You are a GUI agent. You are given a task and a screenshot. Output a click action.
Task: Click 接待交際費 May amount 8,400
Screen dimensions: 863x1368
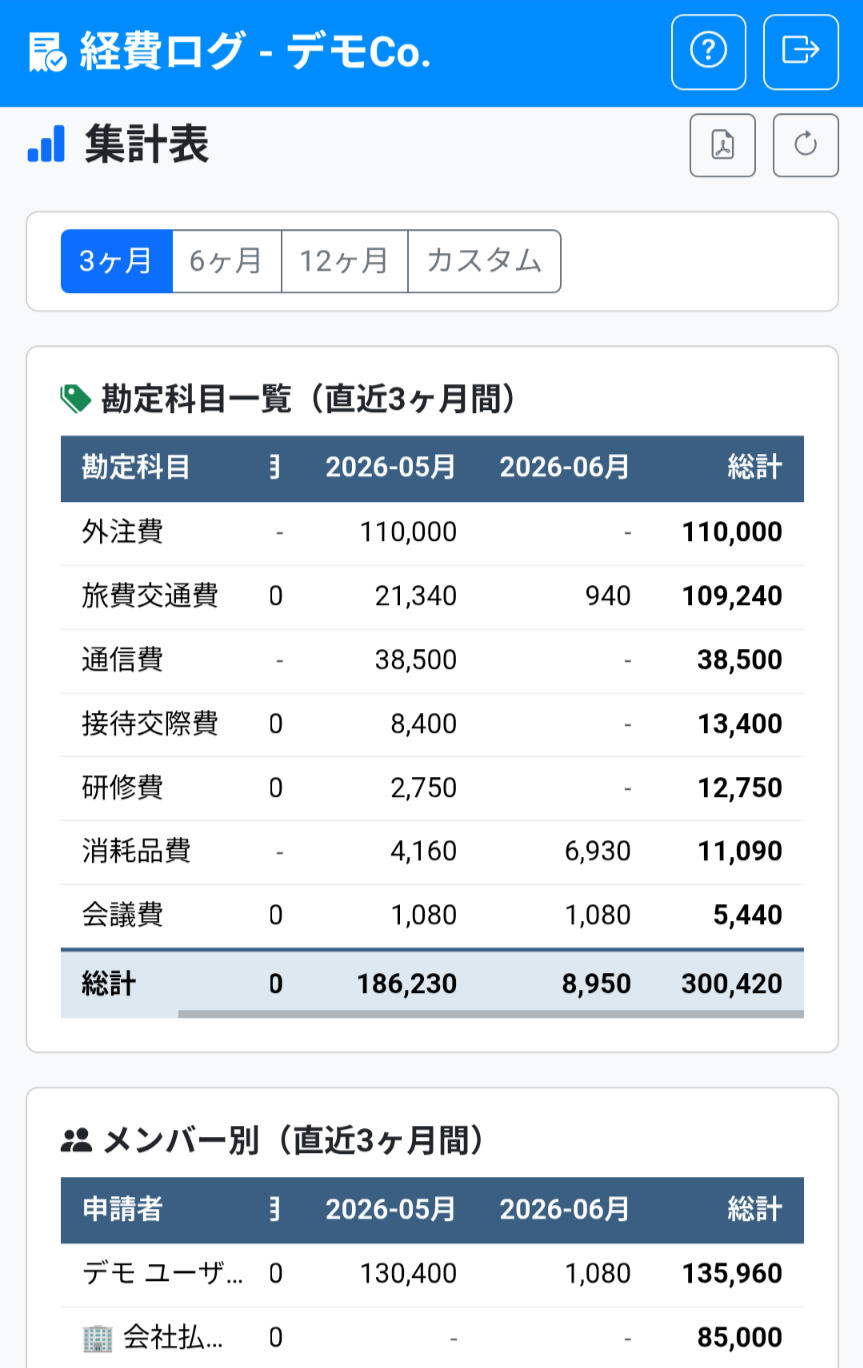pos(423,724)
